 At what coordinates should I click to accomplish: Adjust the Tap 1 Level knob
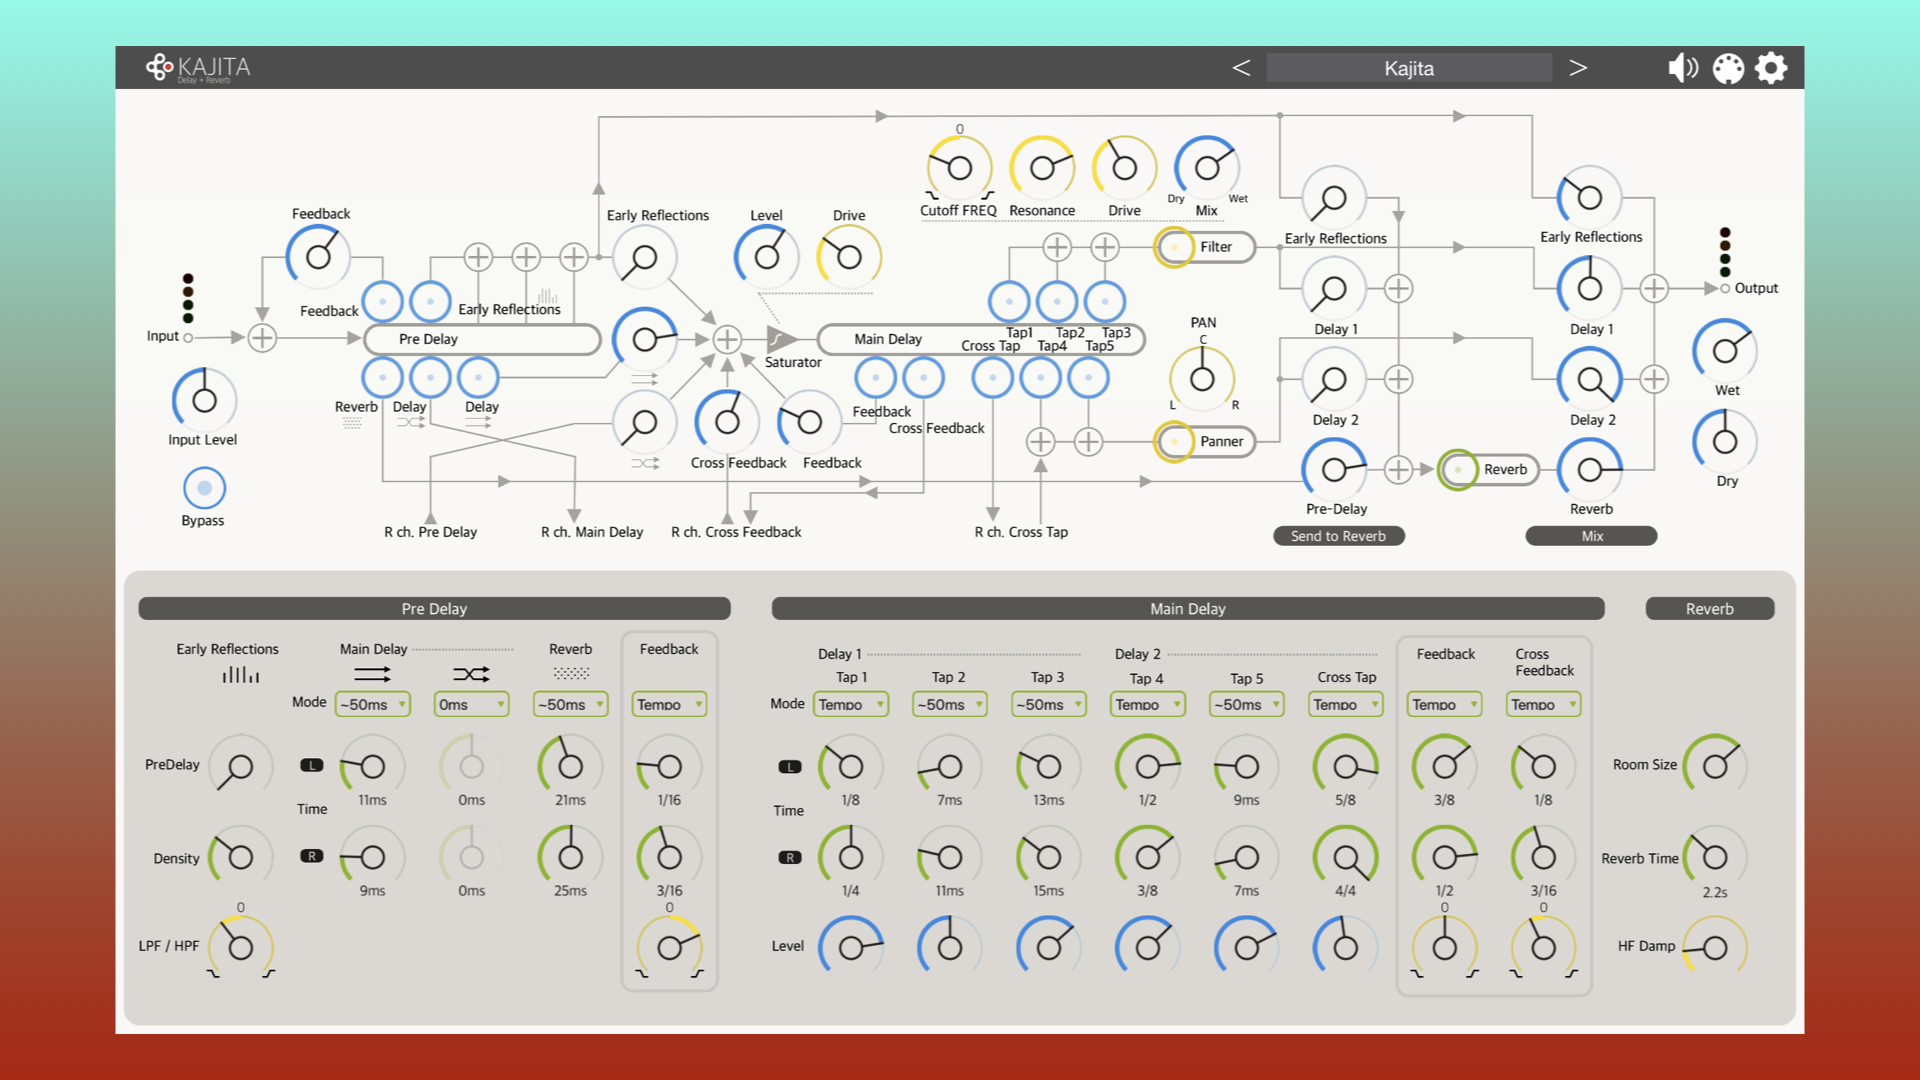click(851, 948)
